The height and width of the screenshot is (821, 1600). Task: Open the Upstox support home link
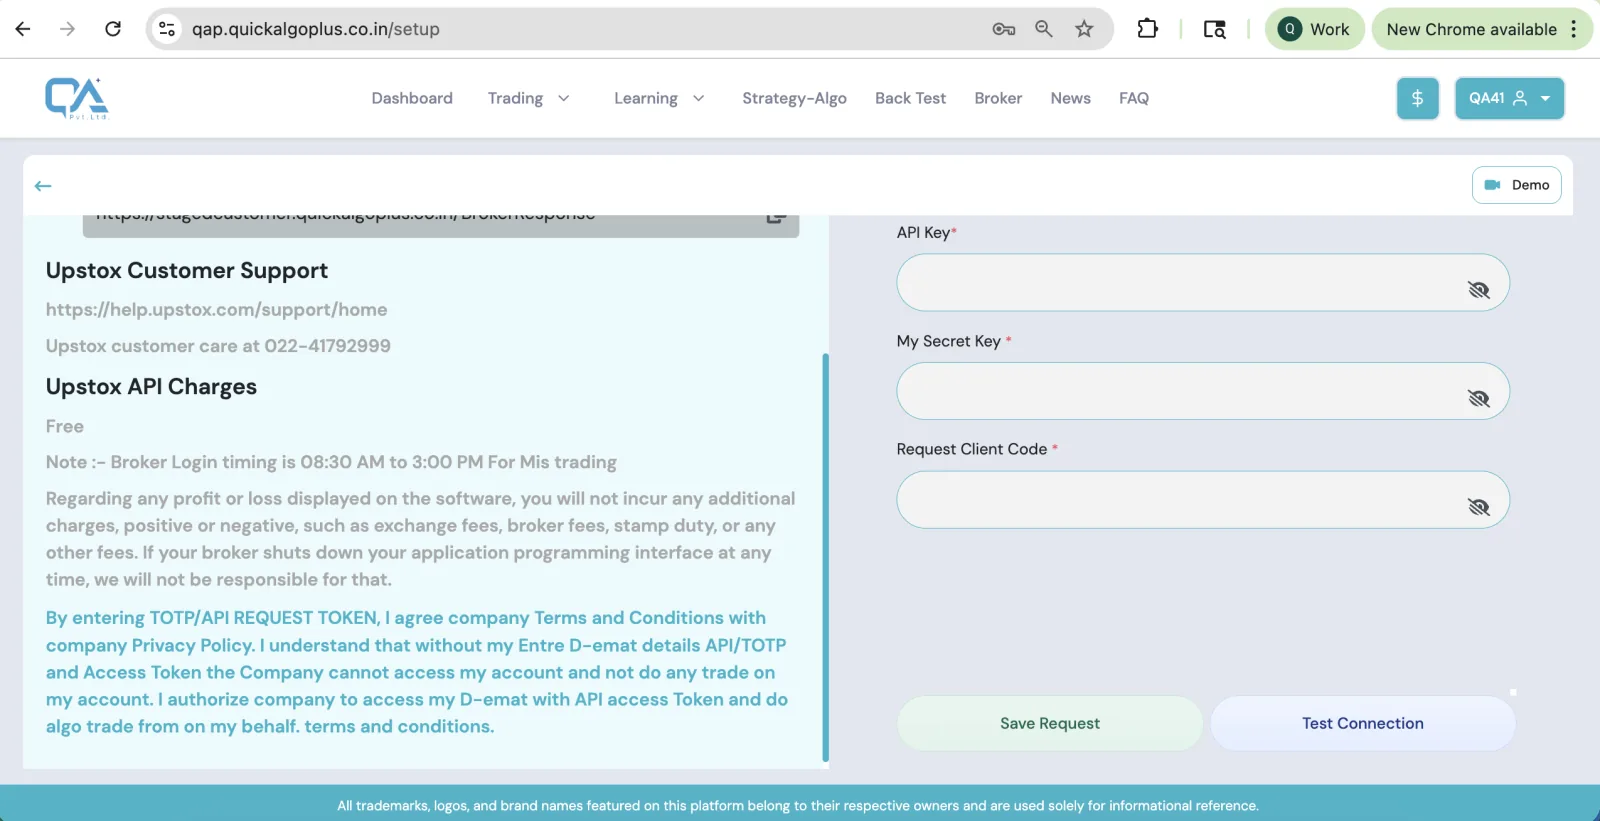click(216, 310)
